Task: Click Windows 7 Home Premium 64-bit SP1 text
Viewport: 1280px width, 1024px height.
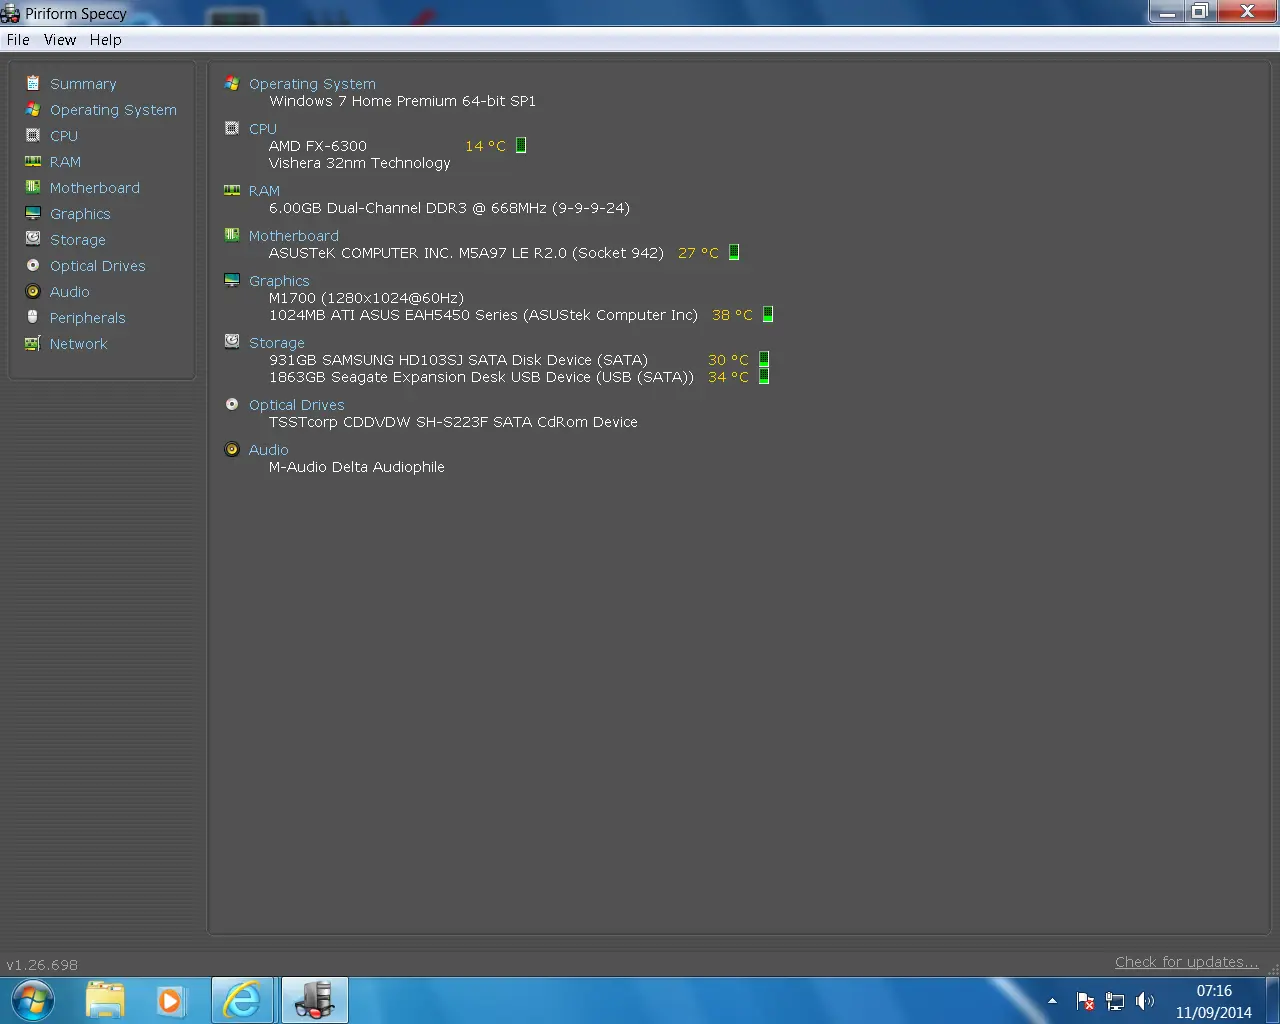Action: tap(402, 101)
